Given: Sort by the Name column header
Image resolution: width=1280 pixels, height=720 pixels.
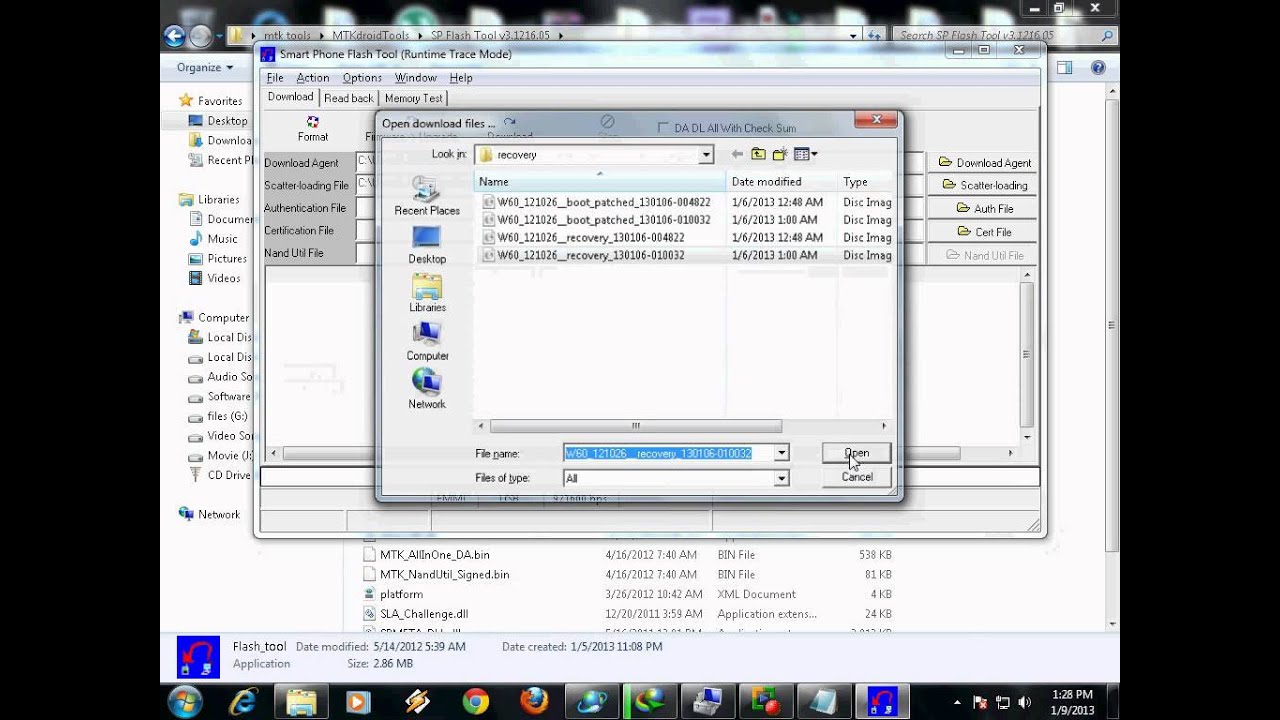Looking at the screenshot, I should click(x=600, y=182).
